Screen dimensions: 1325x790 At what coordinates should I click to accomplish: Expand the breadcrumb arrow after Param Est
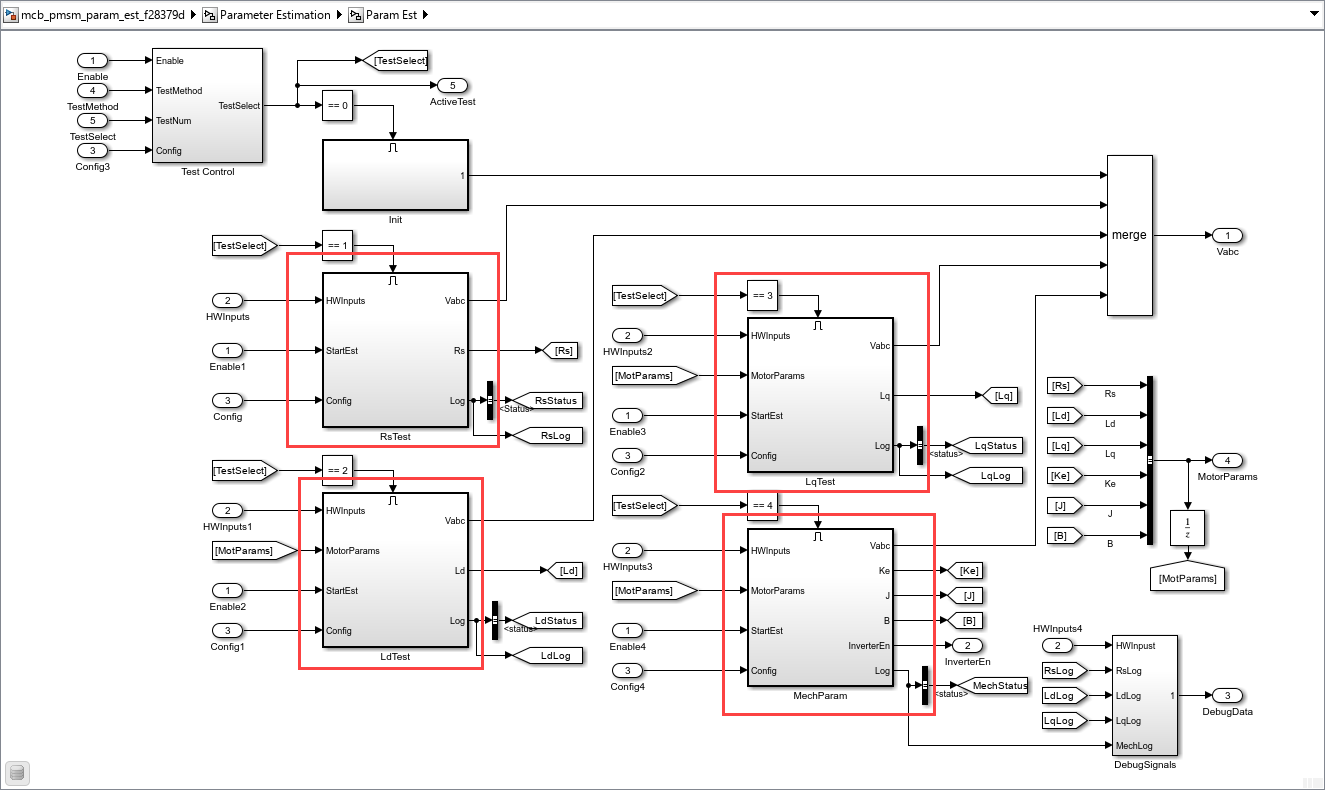tap(425, 15)
